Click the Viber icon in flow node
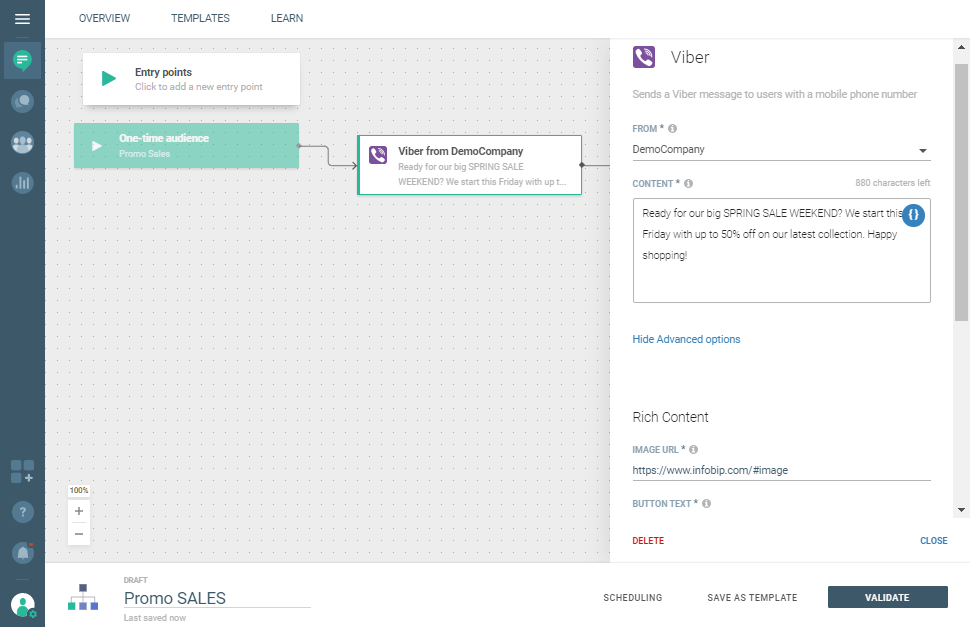970x627 pixels. pos(378,155)
